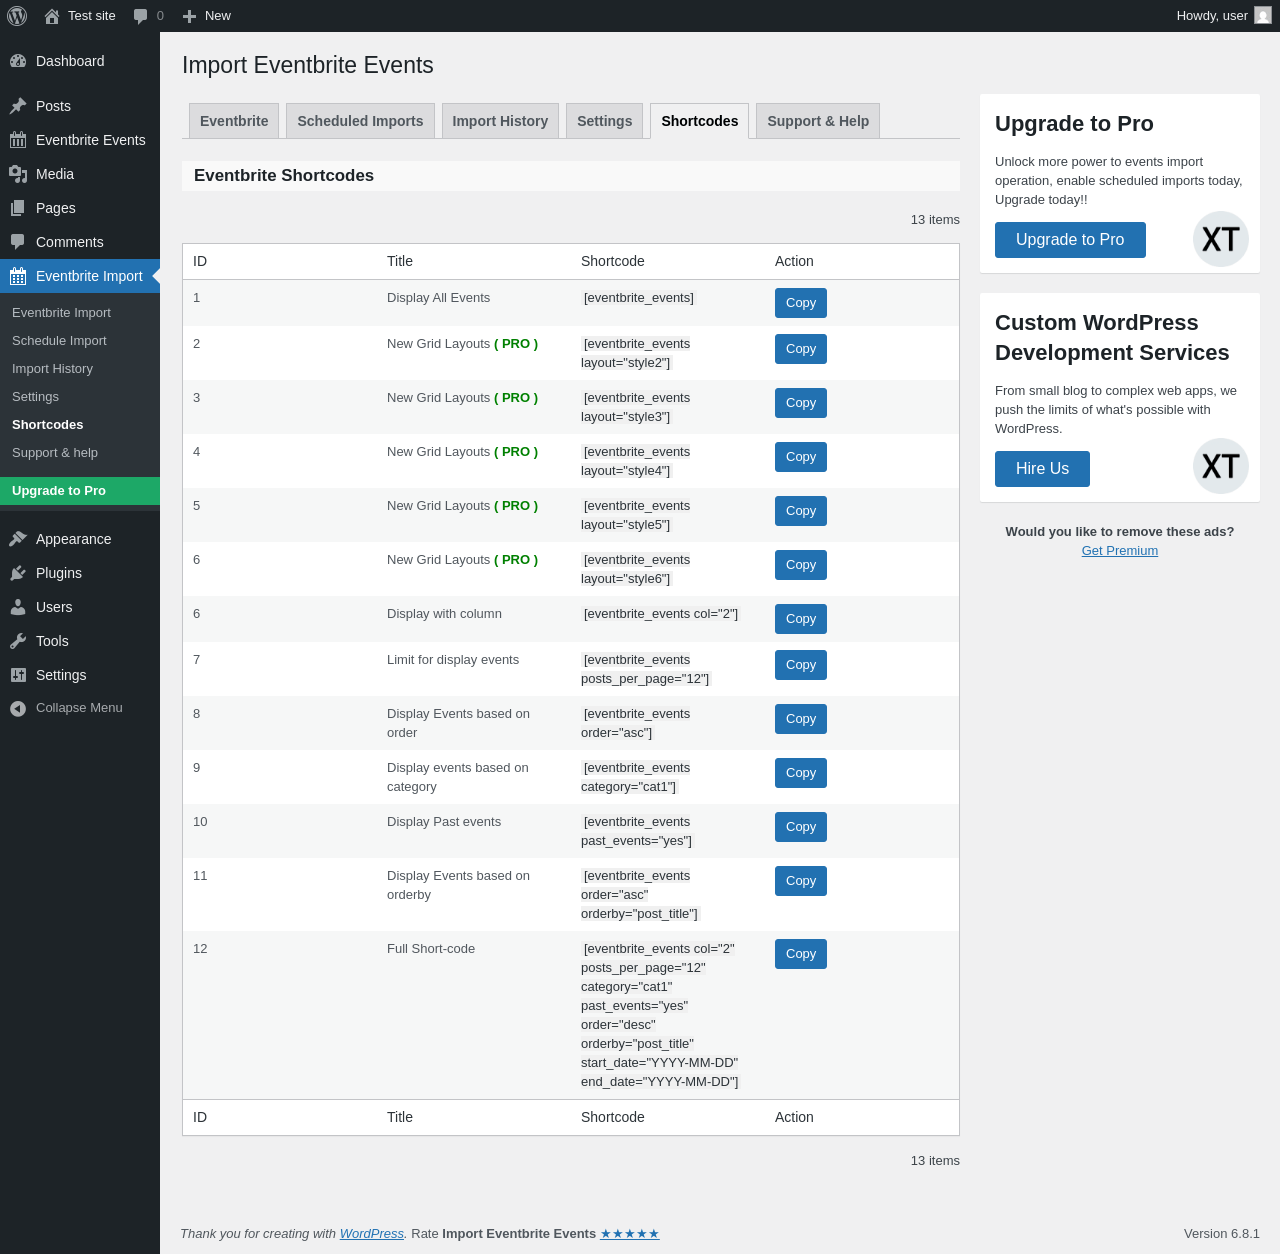This screenshot has height=1254, width=1280.
Task: Click the Users icon in sidebar
Action: [x=18, y=607]
